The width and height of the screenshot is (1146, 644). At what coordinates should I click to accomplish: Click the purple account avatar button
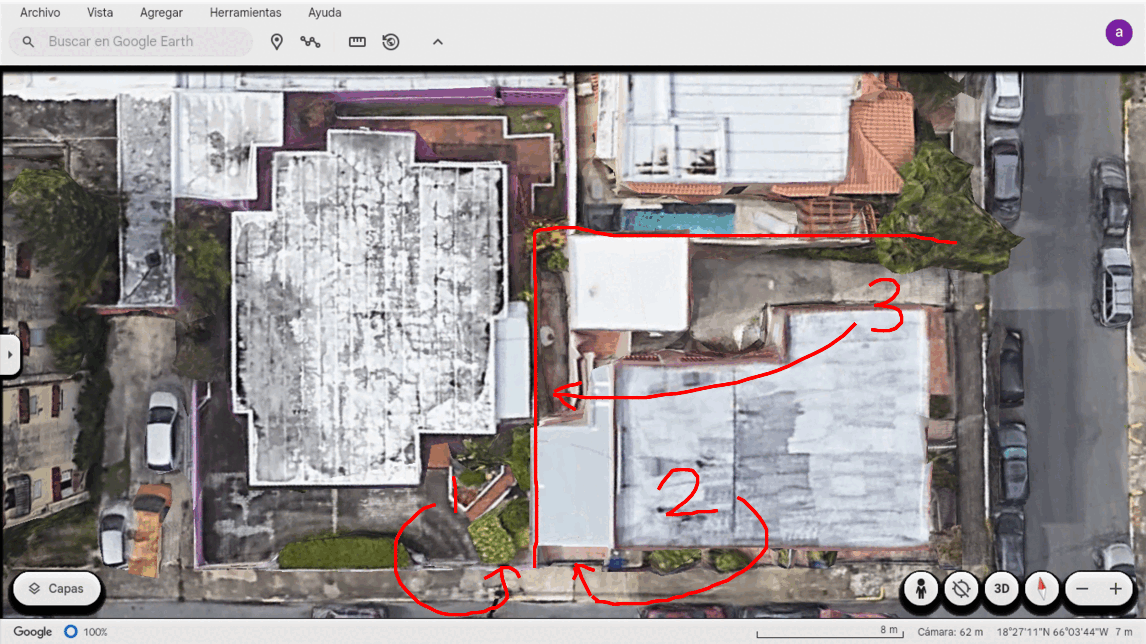pos(1119,32)
